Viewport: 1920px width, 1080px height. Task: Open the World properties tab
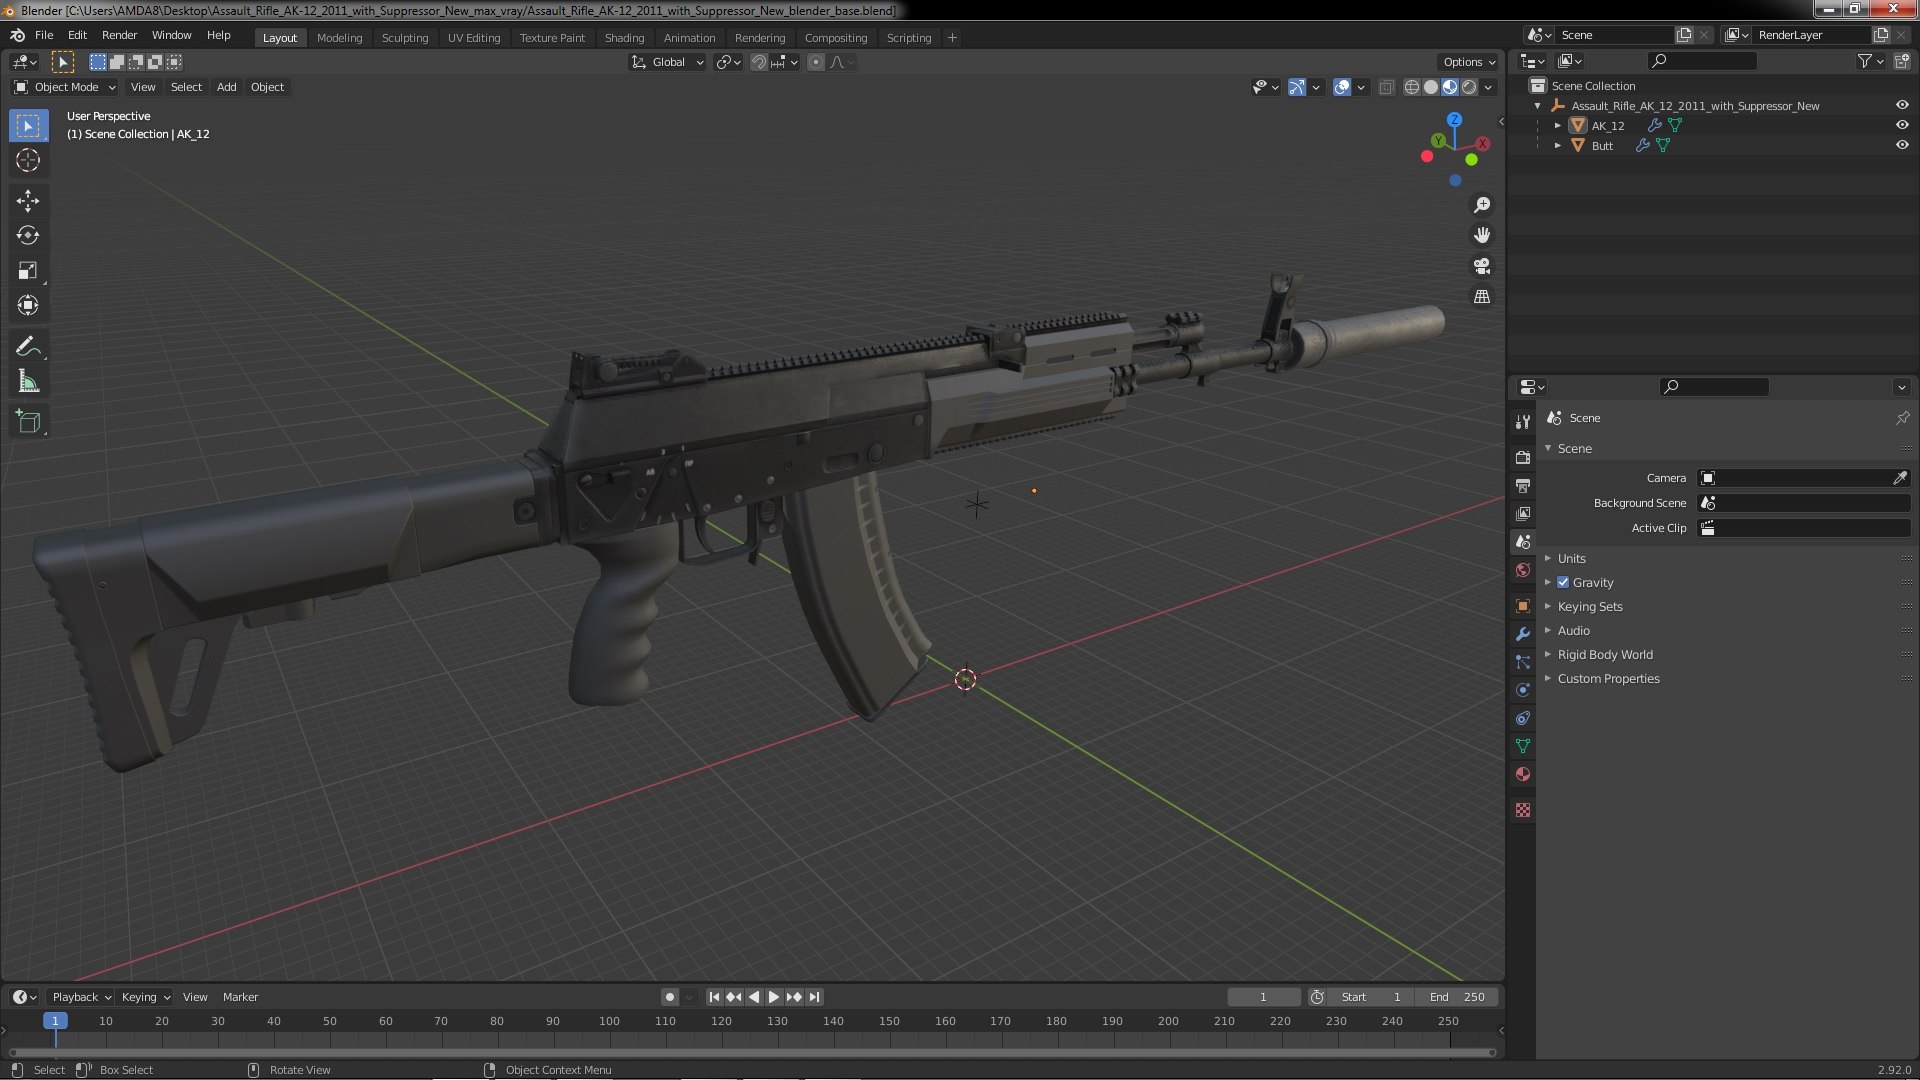point(1523,570)
